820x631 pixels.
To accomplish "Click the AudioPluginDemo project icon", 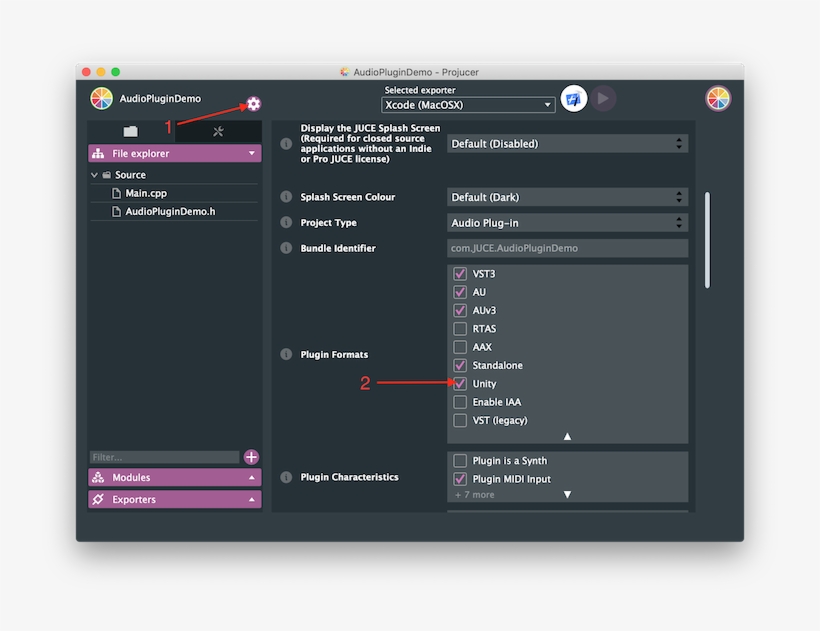I will 100,98.
